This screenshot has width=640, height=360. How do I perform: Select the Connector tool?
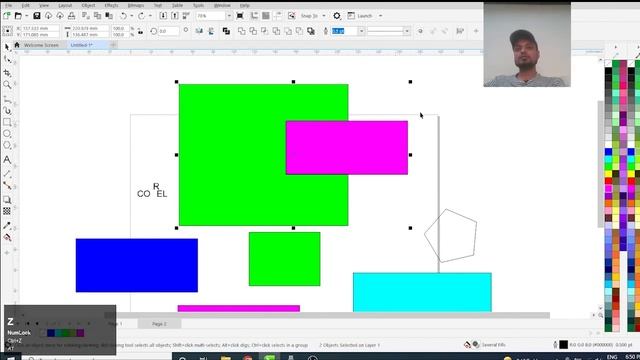click(x=7, y=185)
